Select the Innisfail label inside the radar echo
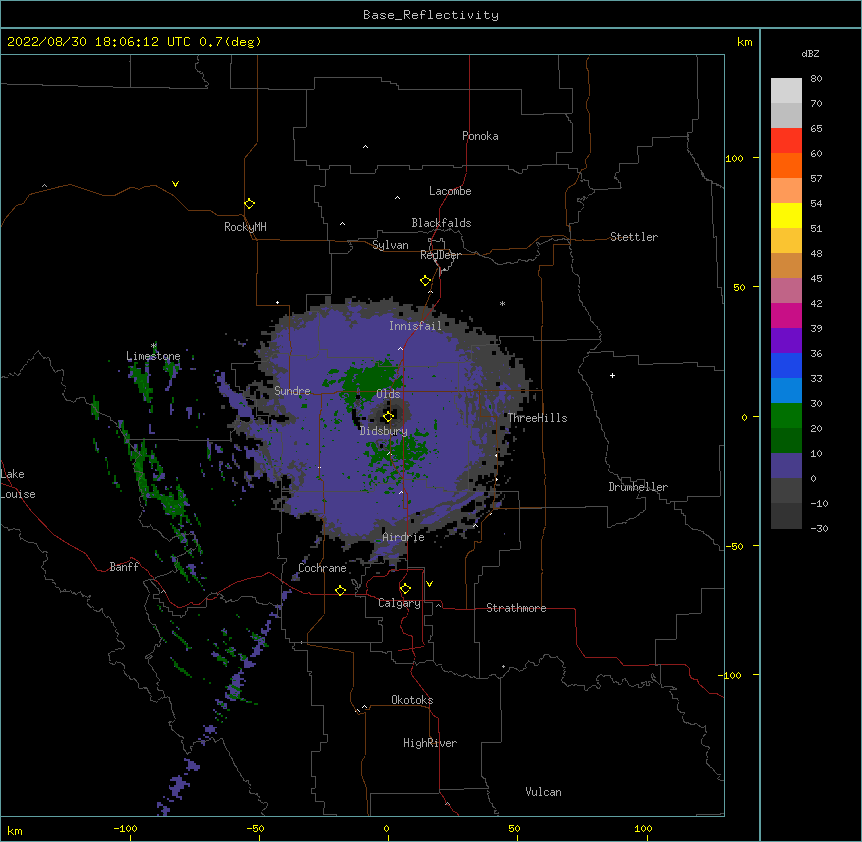The image size is (862, 842). tap(415, 326)
